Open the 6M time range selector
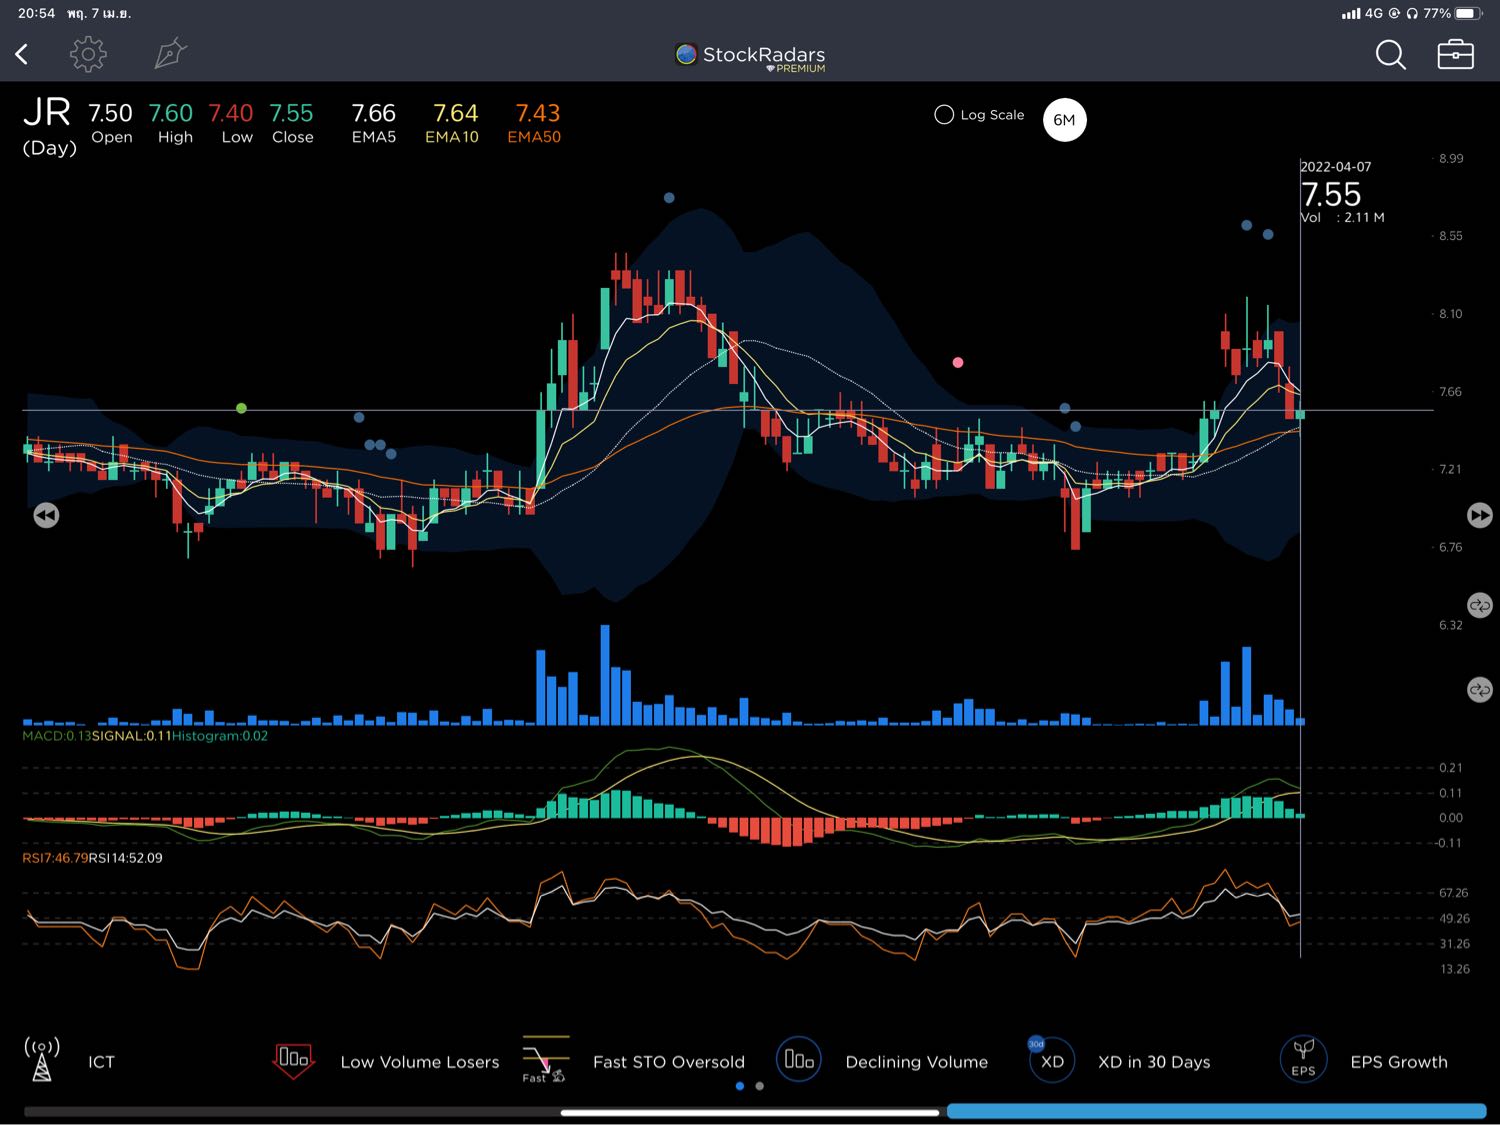Image resolution: width=1500 pixels, height=1125 pixels. coord(1064,120)
